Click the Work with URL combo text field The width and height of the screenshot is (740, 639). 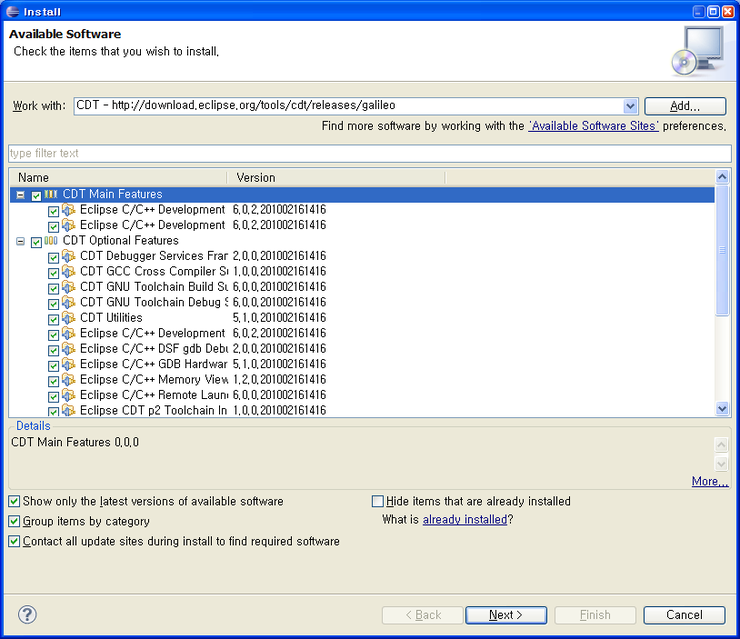pyautogui.click(x=348, y=106)
